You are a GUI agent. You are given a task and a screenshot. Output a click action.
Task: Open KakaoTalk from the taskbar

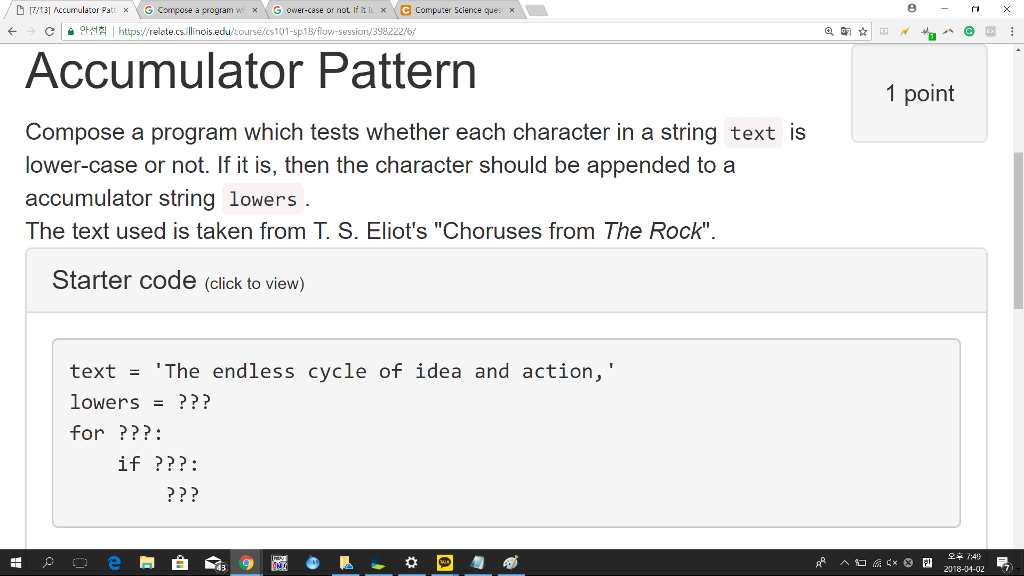coord(445,563)
